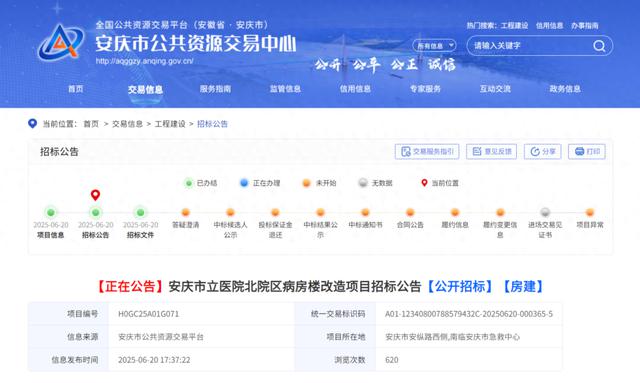
Task: Click the blue 正在办理 legend dot
Action: (244, 183)
